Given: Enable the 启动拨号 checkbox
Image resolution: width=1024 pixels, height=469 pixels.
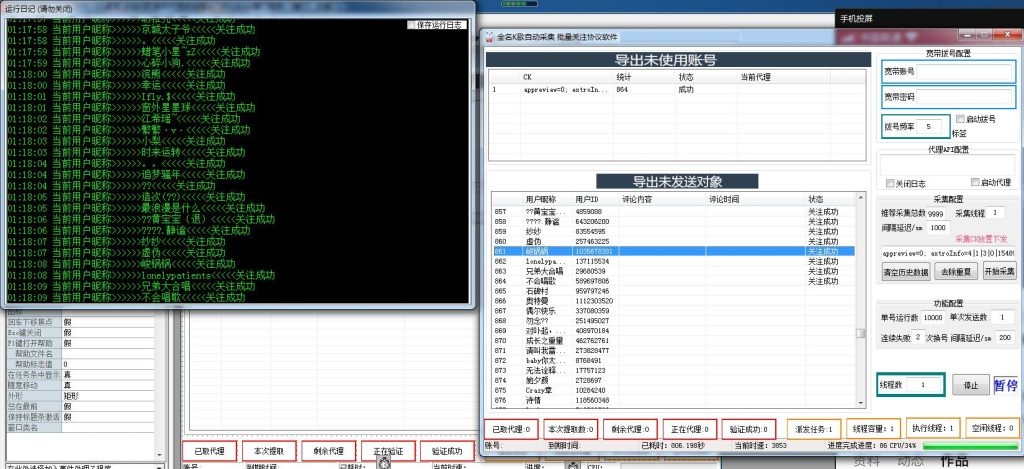Looking at the screenshot, I should coord(960,119).
